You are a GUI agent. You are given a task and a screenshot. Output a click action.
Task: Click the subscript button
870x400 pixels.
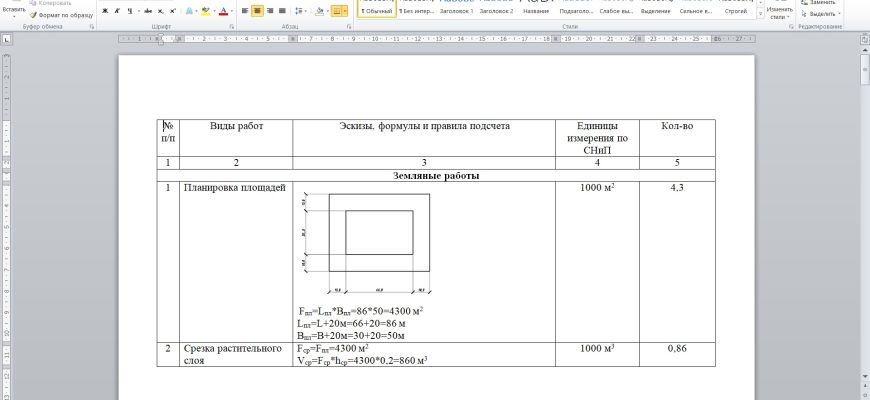pos(159,11)
